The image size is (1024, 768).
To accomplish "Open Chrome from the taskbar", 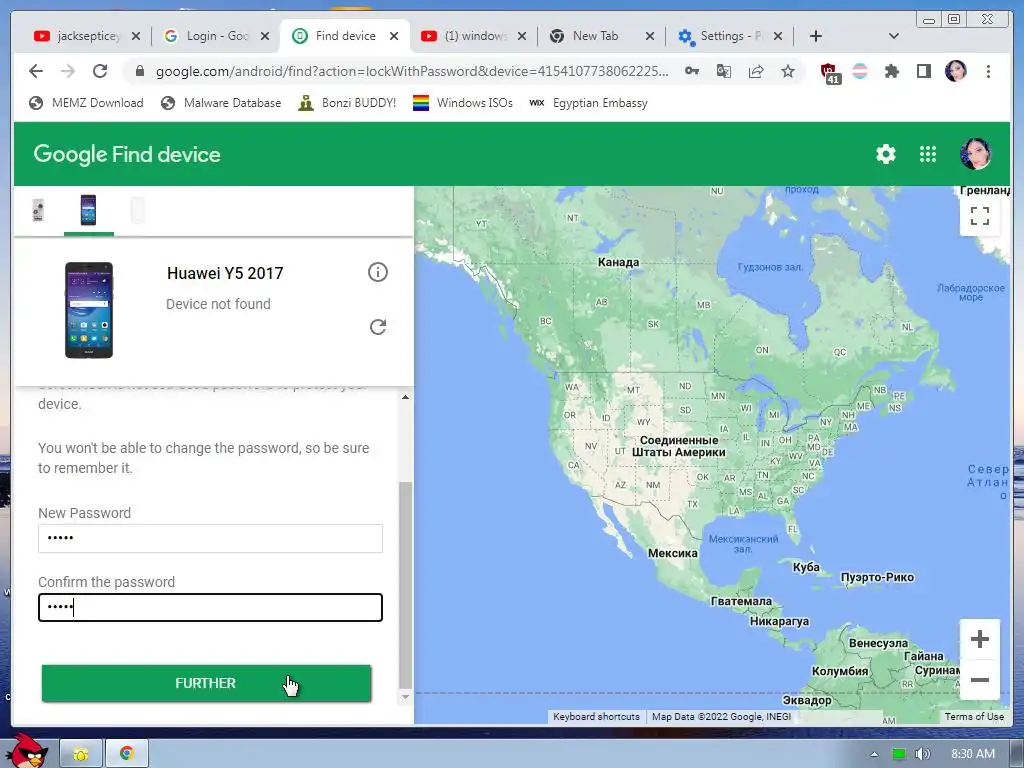I will (127, 754).
